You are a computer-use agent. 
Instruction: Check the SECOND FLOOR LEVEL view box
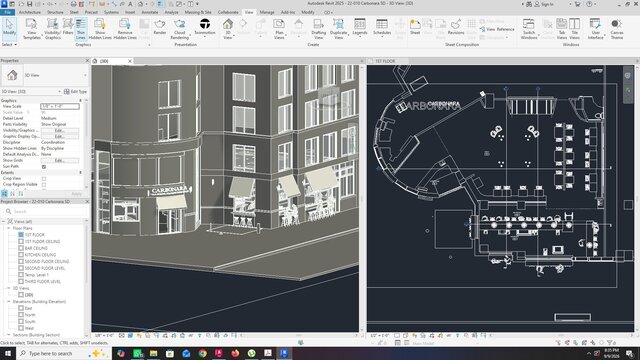(21, 268)
